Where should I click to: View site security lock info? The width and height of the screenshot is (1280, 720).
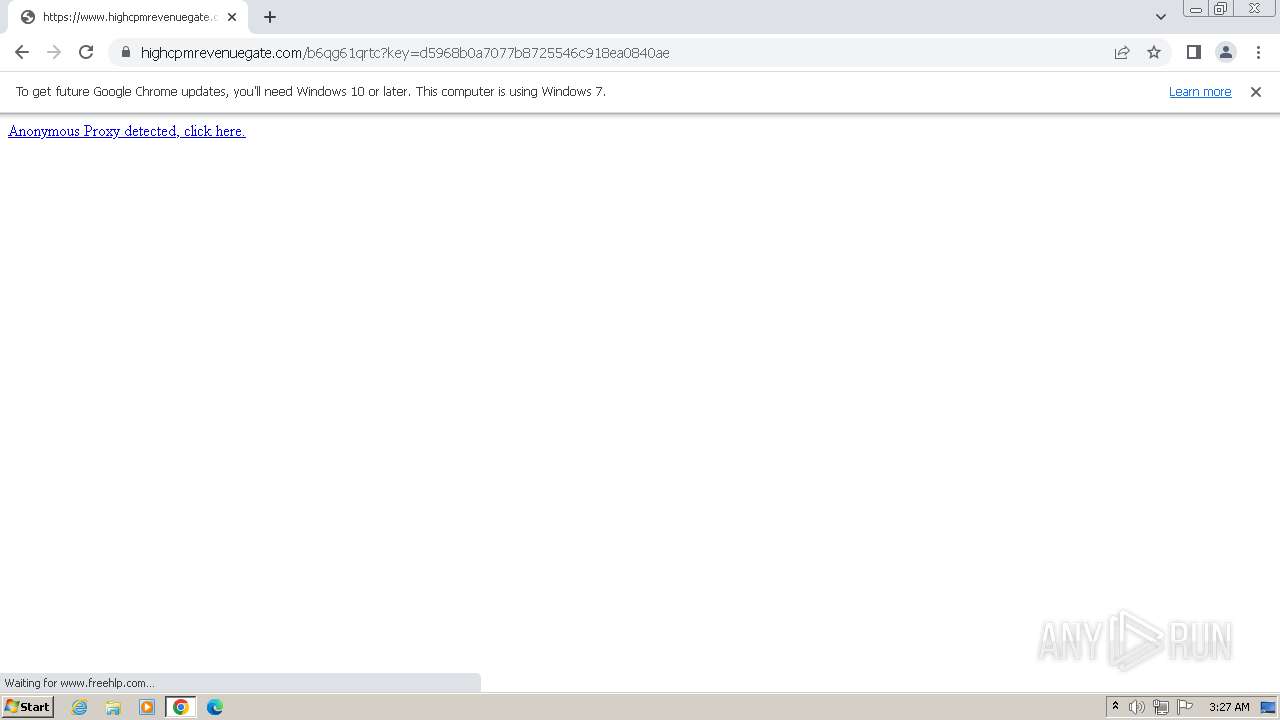click(x=126, y=52)
